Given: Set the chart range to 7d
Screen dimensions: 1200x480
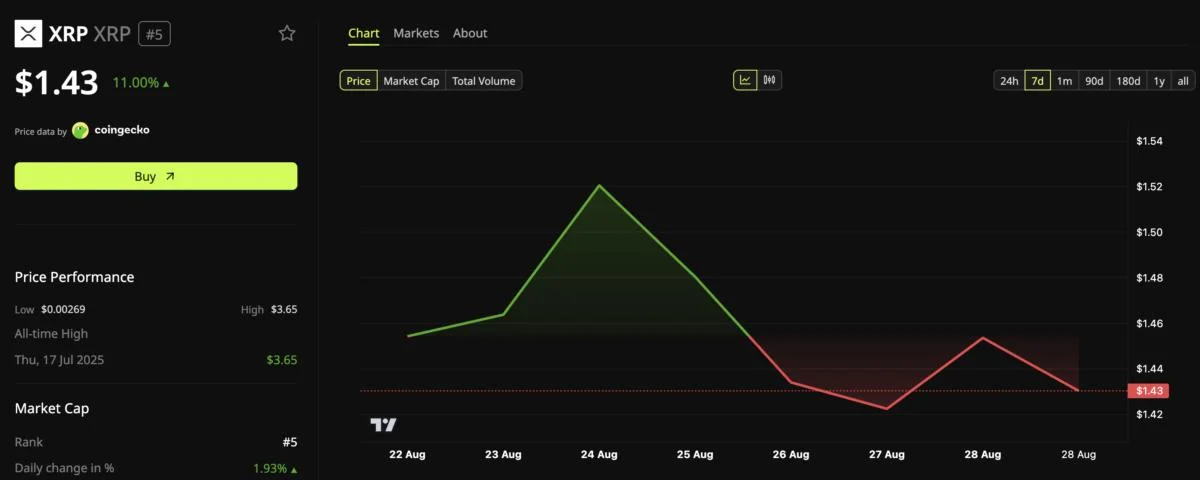Looking at the screenshot, I should [x=1038, y=81].
